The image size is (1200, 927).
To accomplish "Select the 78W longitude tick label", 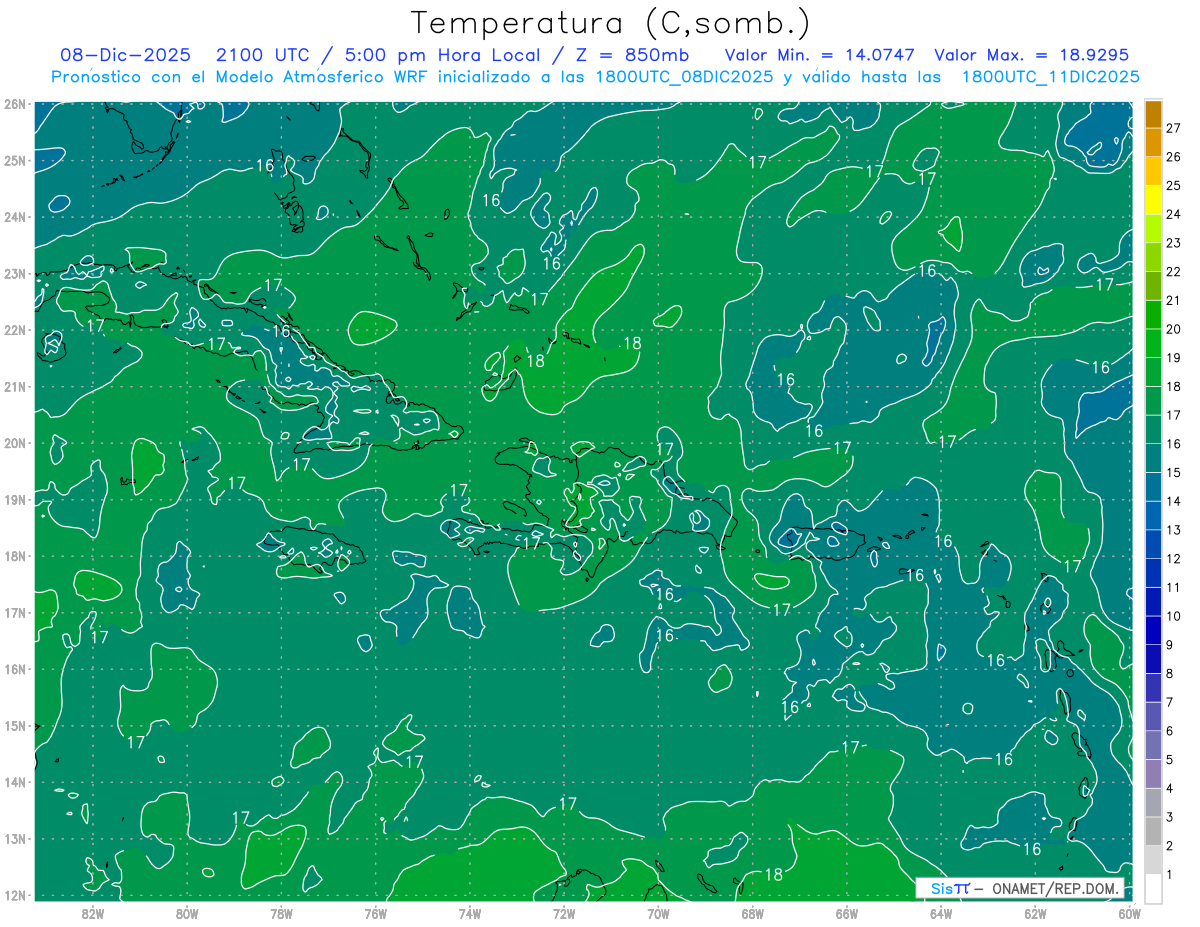I will (x=281, y=913).
